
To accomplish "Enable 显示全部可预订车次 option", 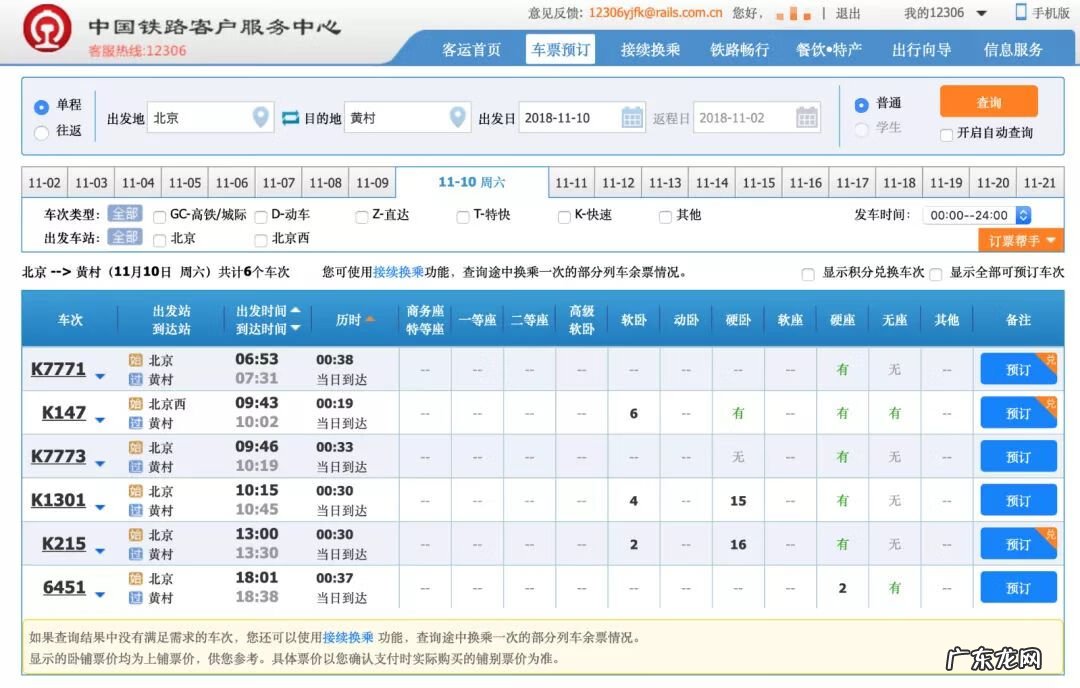I will (x=935, y=273).
